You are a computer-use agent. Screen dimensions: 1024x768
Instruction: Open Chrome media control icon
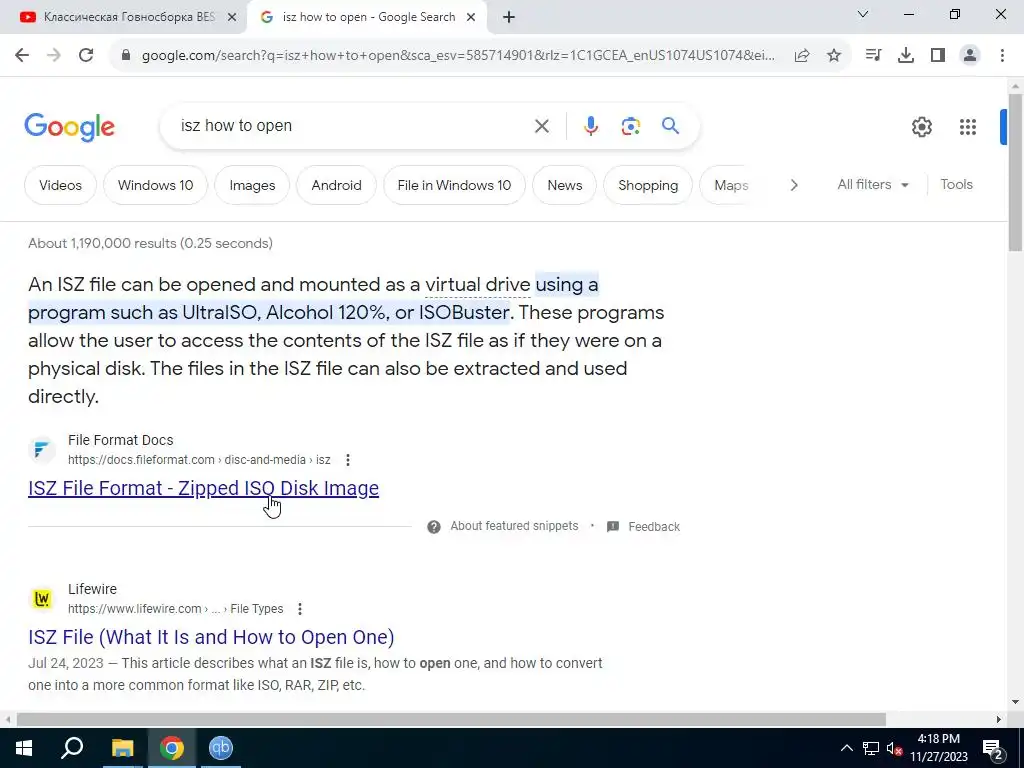click(x=873, y=56)
